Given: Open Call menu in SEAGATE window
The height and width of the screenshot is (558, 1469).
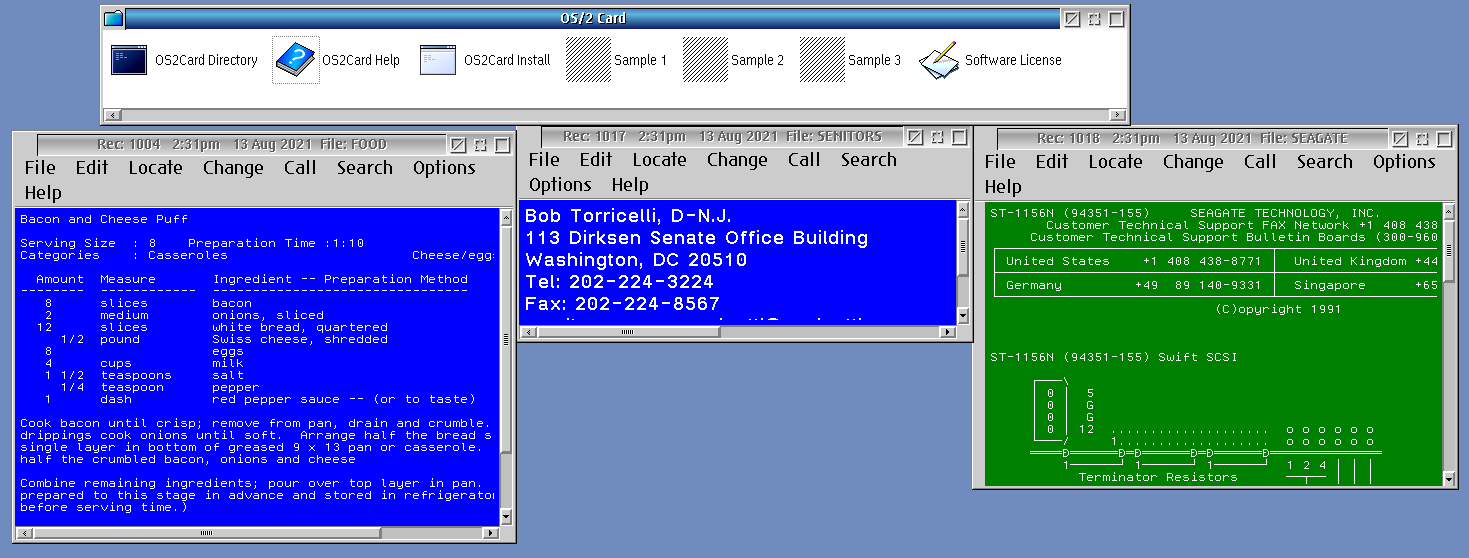Looking at the screenshot, I should tap(1260, 162).
